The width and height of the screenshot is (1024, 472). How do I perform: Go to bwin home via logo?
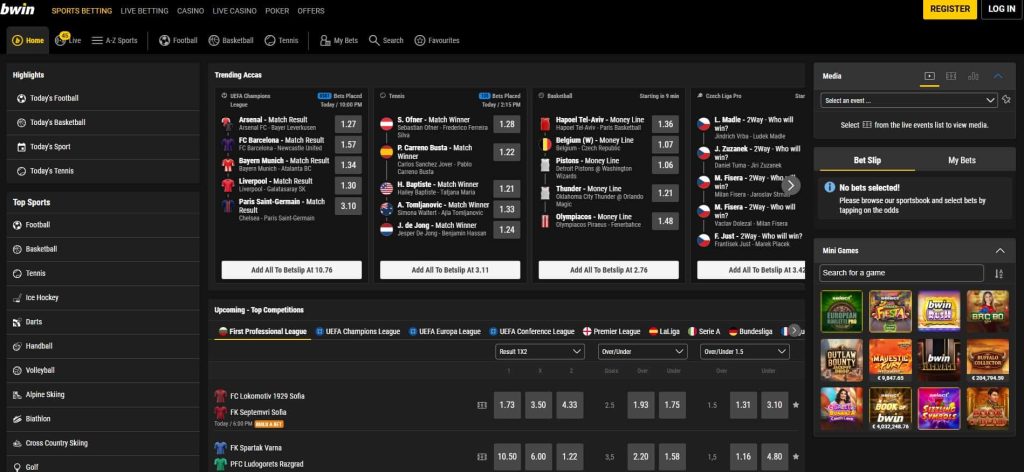[18, 10]
